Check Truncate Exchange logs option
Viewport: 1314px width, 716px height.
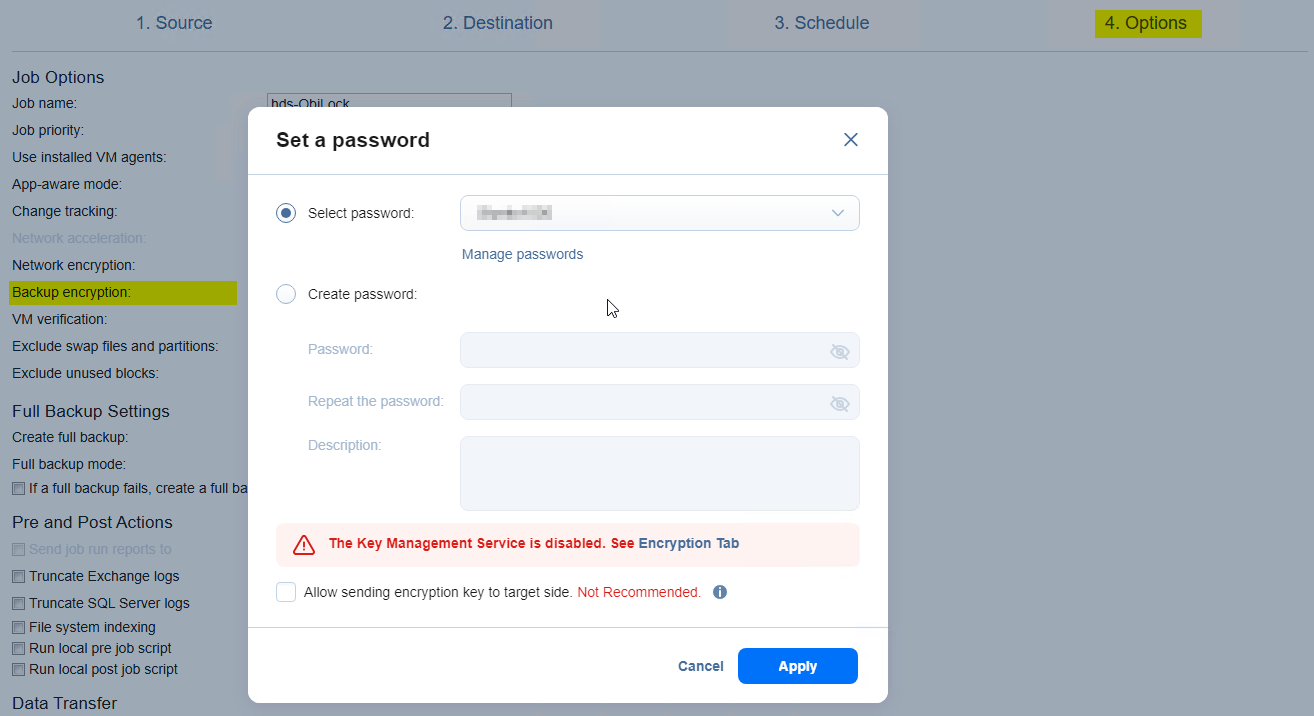[18, 577]
